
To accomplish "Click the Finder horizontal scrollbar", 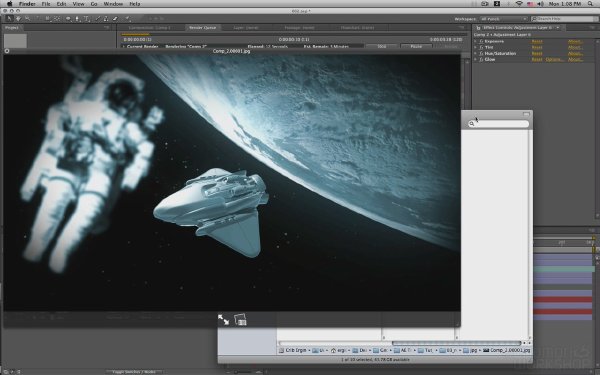I will click(x=456, y=343).
